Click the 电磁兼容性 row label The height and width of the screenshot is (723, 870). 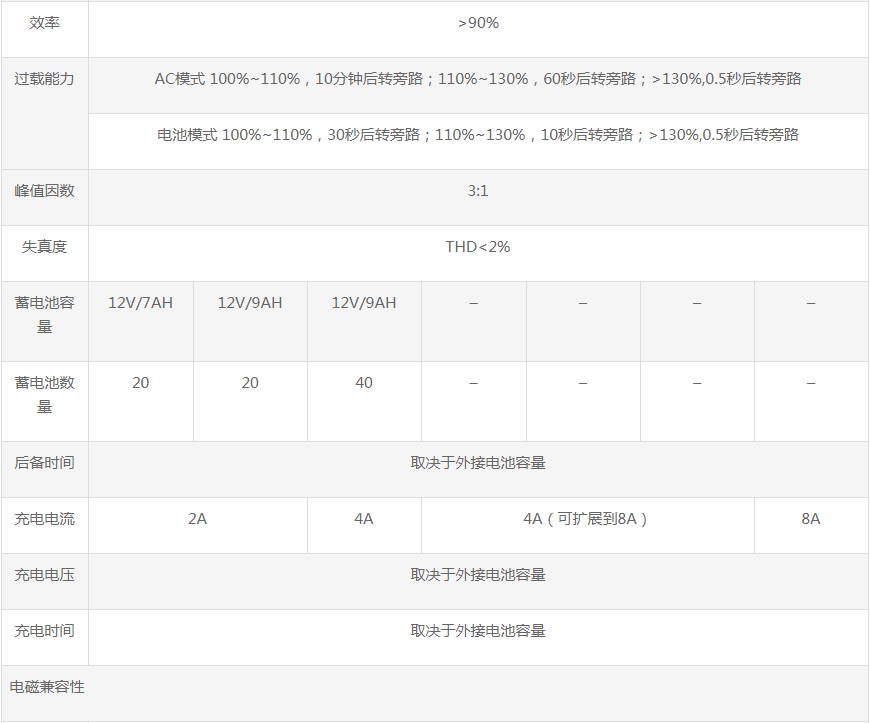47,687
